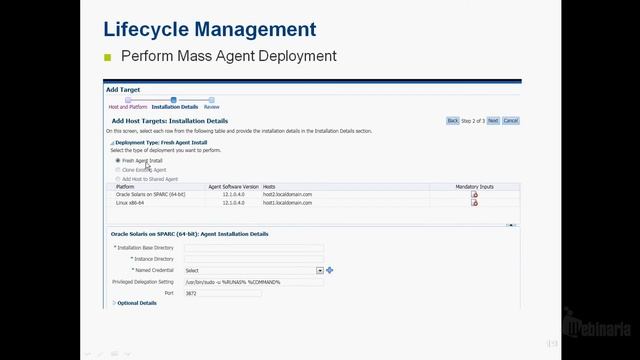Click the add Named Credential plus icon
The height and width of the screenshot is (360, 640).
(x=329, y=270)
